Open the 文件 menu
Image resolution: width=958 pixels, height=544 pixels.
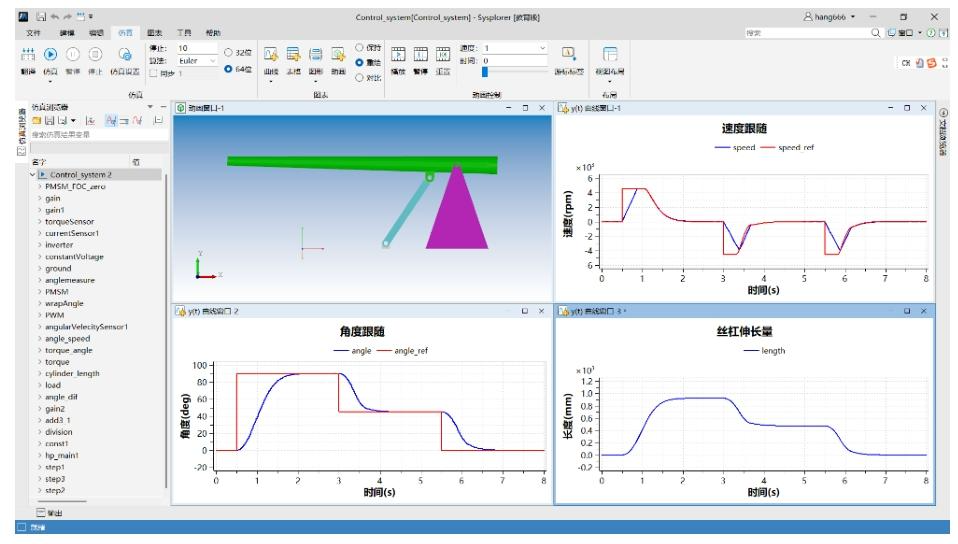click(34, 33)
